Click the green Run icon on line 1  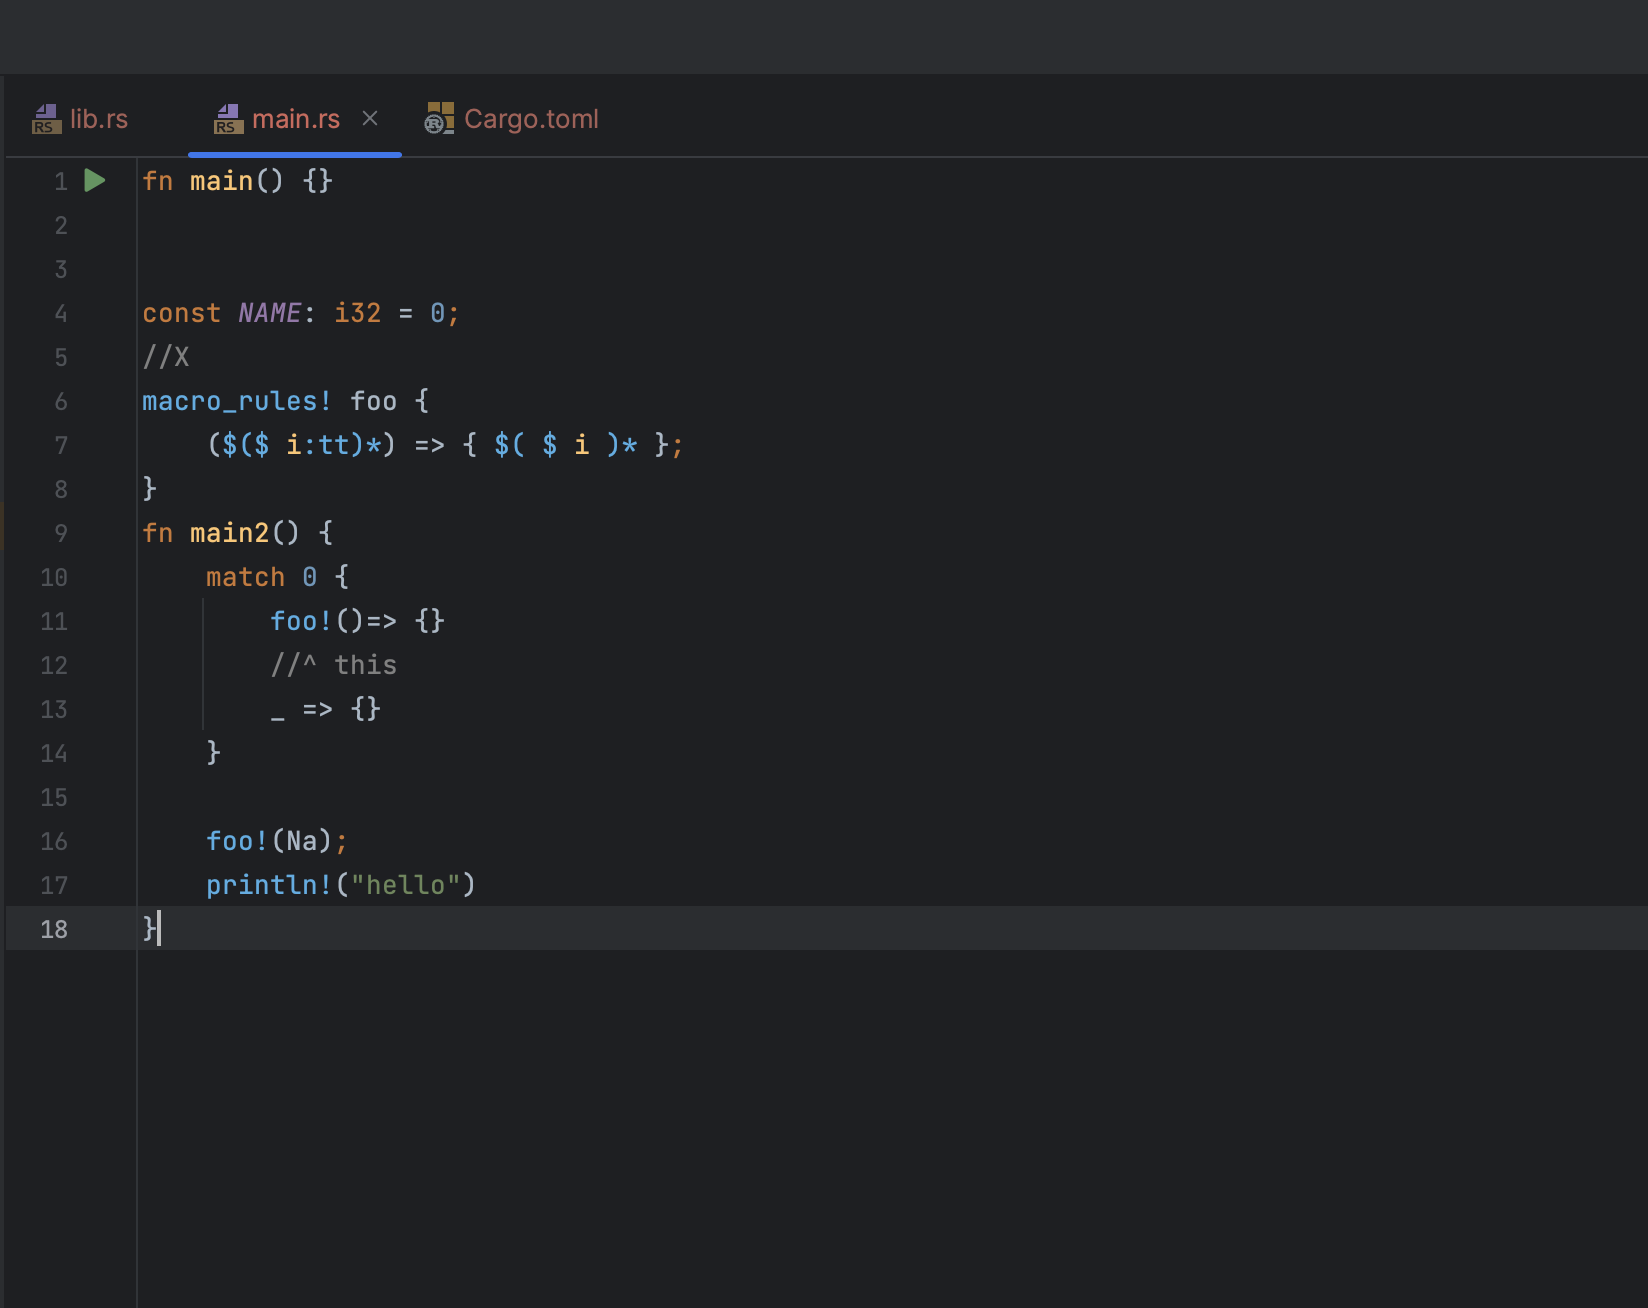94,181
